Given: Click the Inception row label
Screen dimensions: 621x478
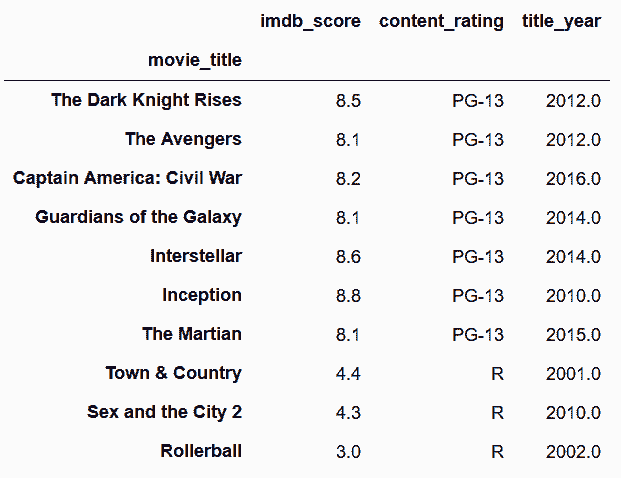Looking at the screenshot, I should coord(202,295).
